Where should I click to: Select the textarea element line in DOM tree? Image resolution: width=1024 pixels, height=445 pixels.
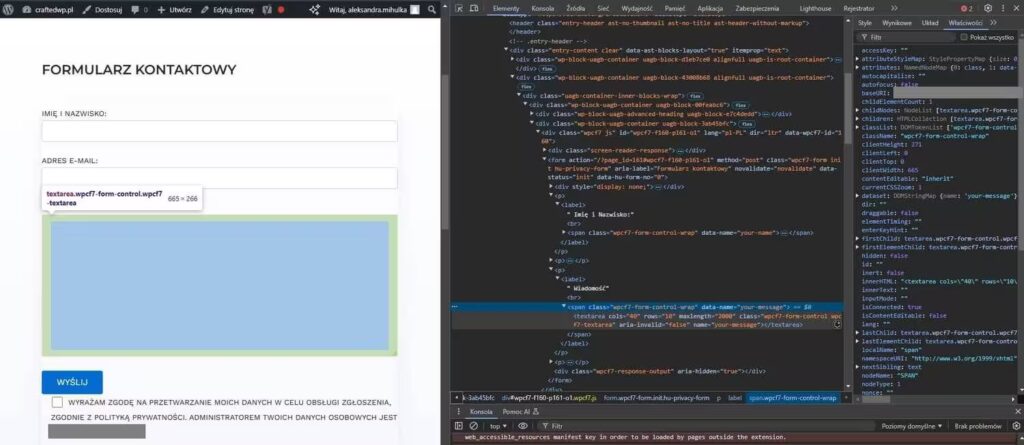[x=705, y=320]
